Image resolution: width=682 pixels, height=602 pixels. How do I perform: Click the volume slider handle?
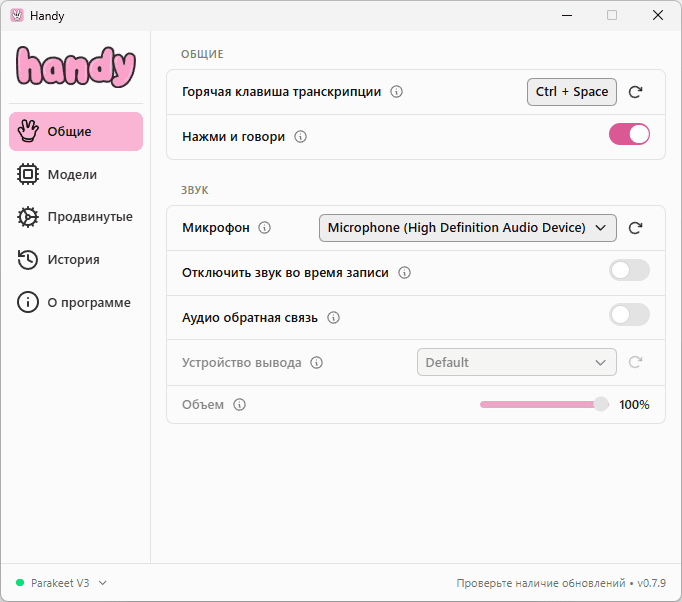[x=601, y=405]
